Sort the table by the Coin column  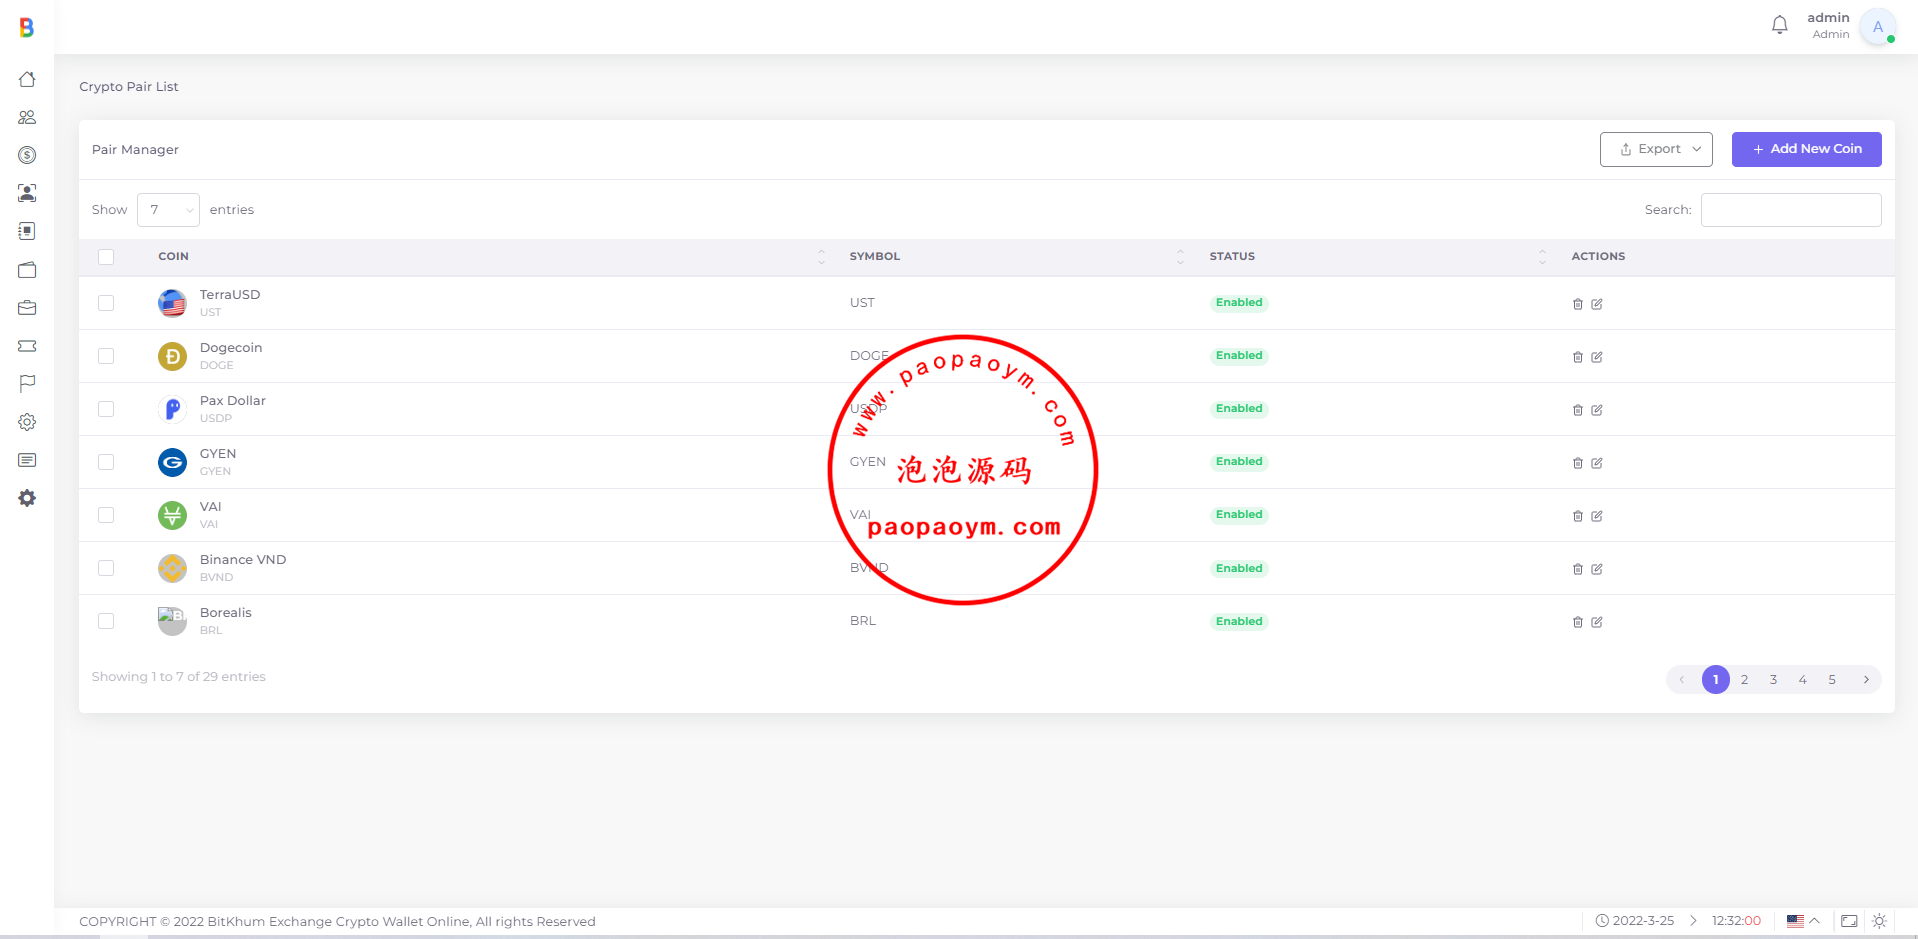pos(173,257)
